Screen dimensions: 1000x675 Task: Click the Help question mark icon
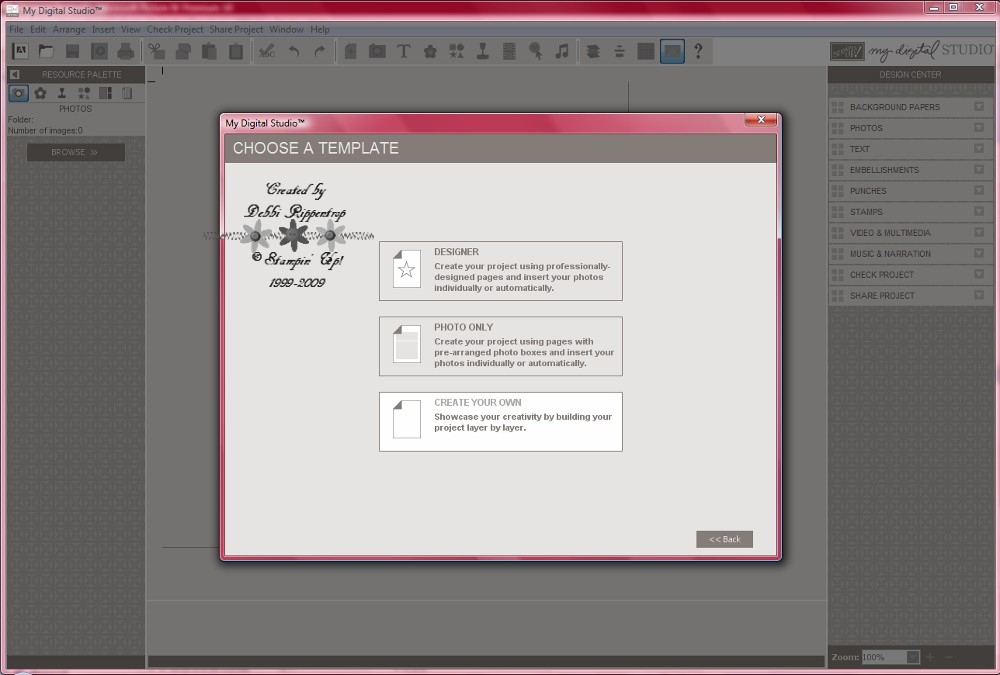click(x=698, y=51)
